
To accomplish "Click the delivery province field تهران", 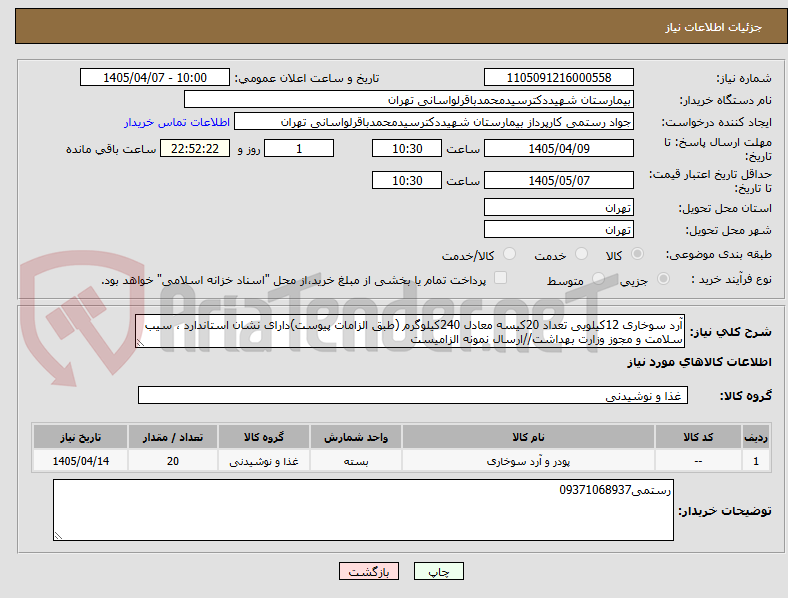I will tap(559, 208).
